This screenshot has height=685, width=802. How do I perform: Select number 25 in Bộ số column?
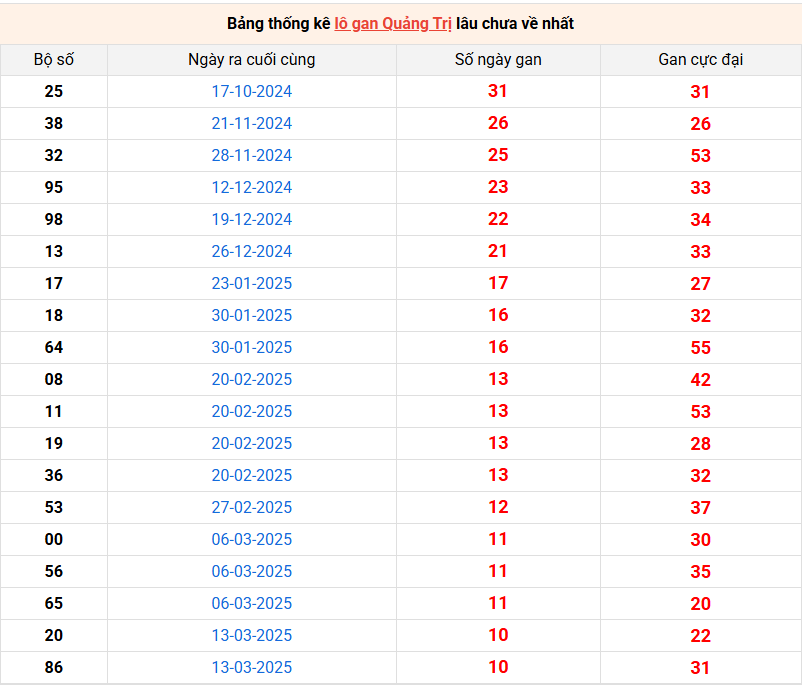[54, 92]
